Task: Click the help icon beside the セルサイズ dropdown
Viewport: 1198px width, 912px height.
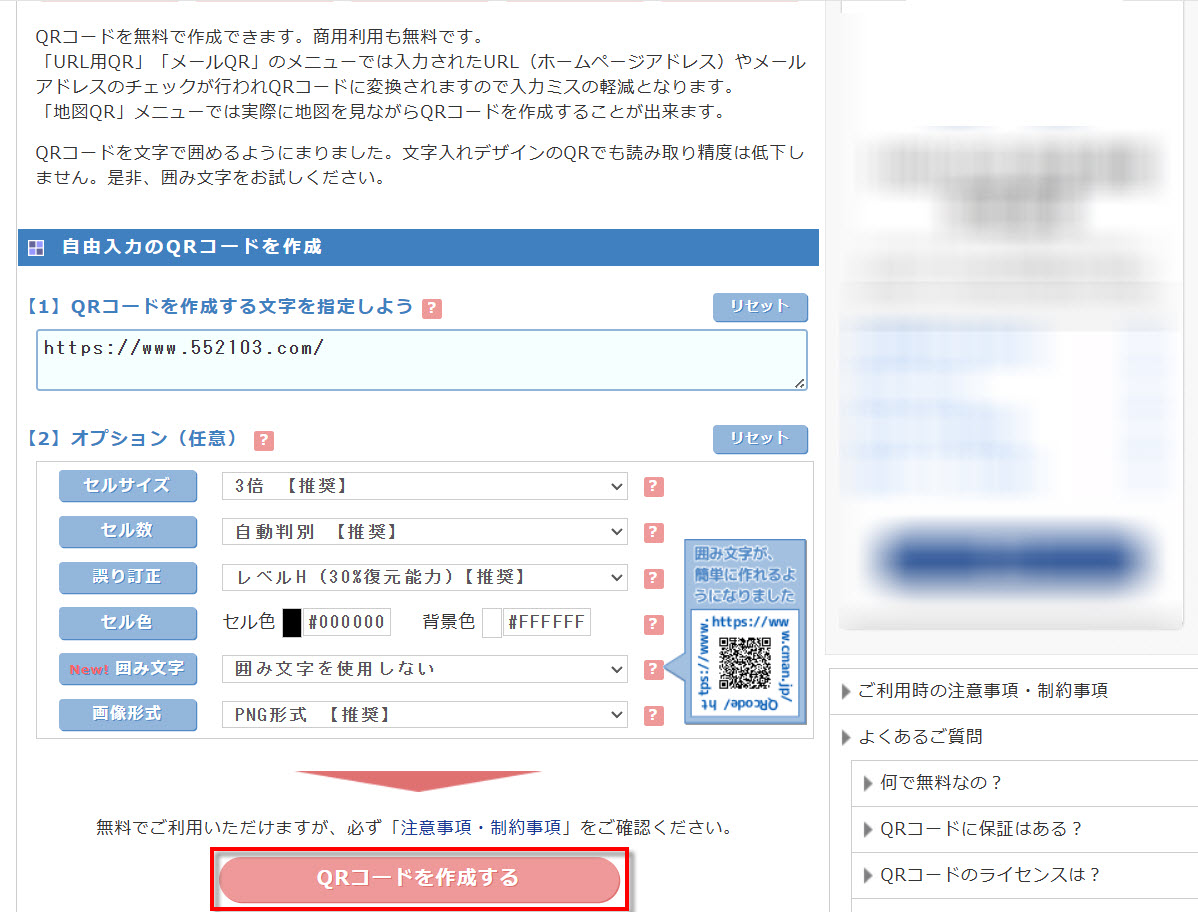Action: tap(653, 487)
